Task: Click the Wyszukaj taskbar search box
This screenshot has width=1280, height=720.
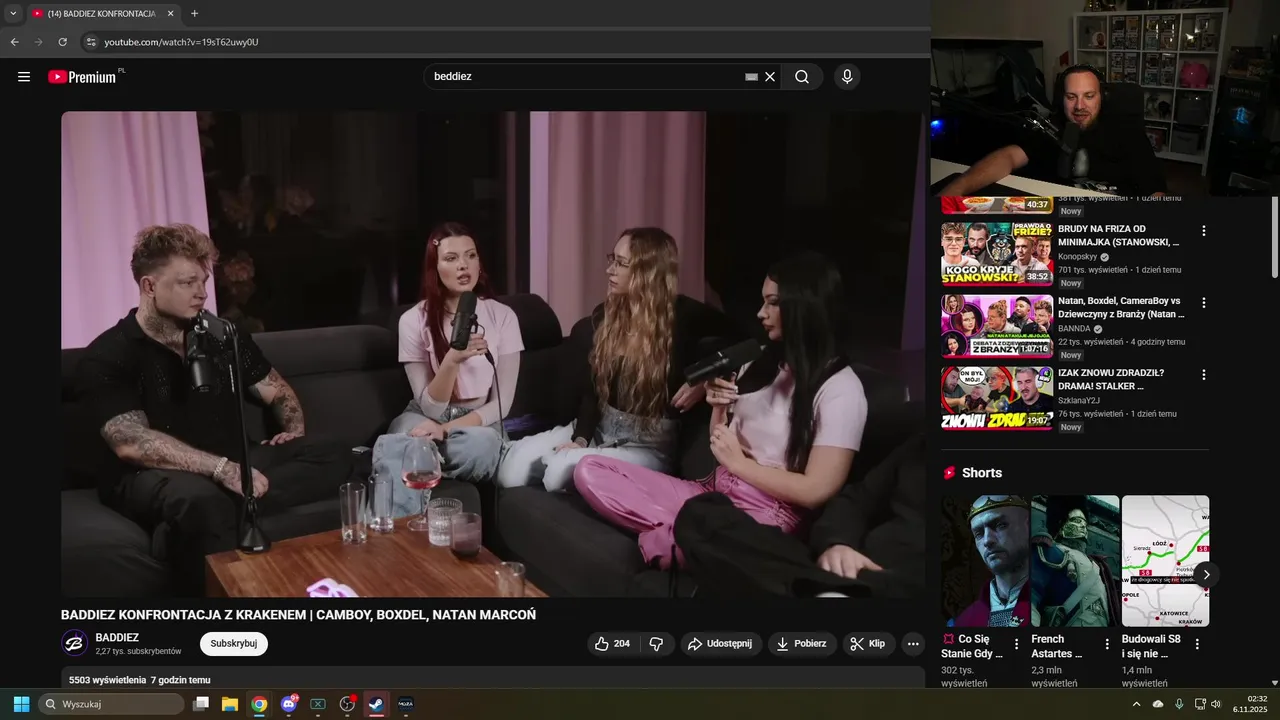Action: coord(111,704)
